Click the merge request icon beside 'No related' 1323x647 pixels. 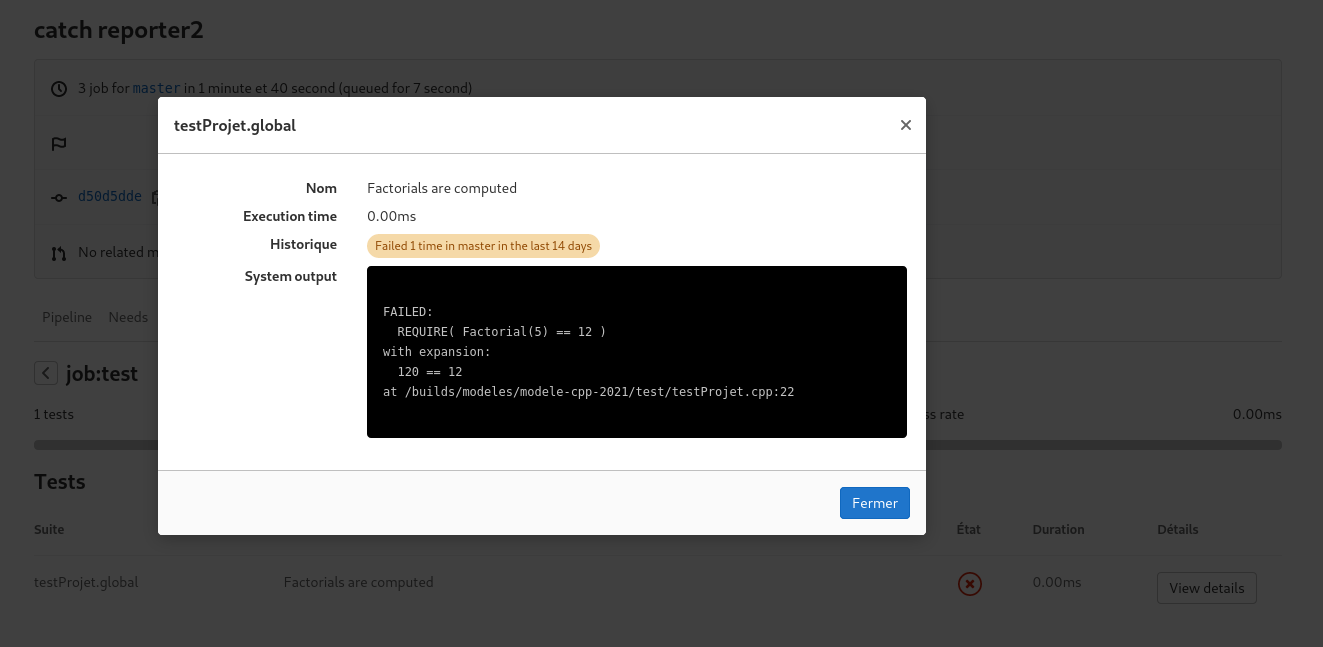coord(59,252)
